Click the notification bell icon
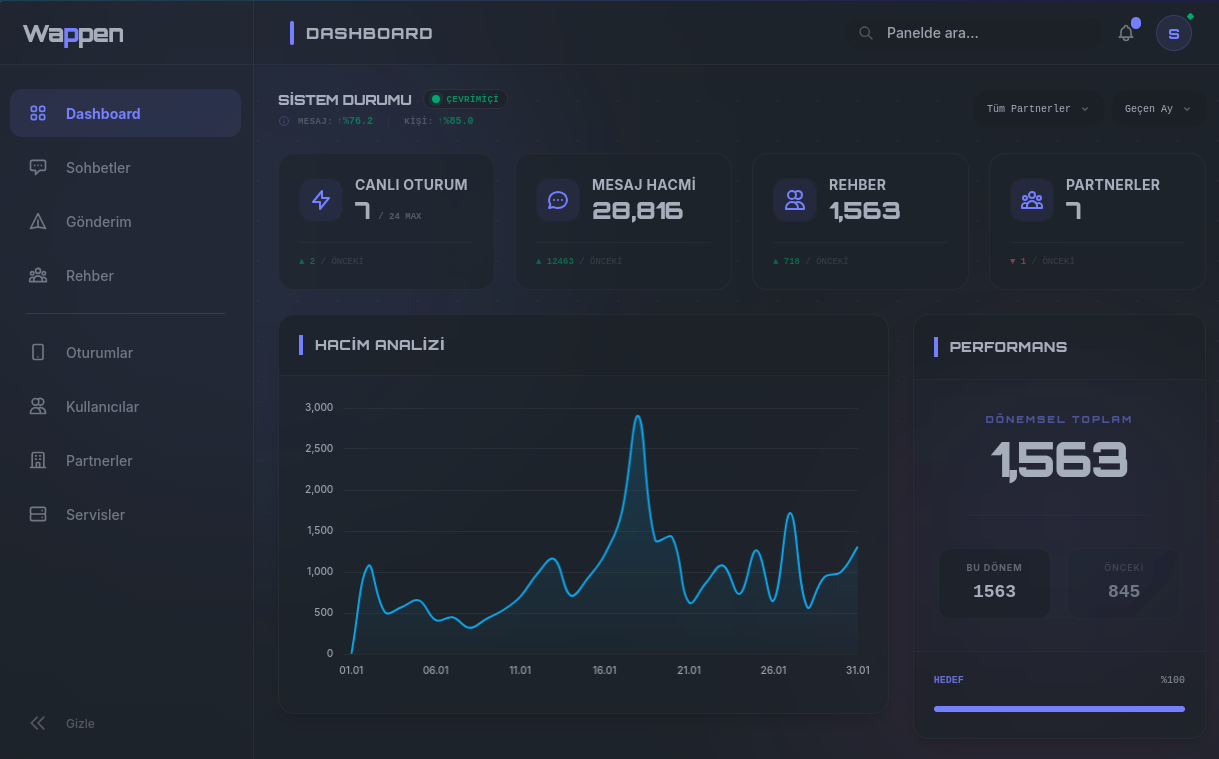Image resolution: width=1219 pixels, height=759 pixels. point(1126,33)
